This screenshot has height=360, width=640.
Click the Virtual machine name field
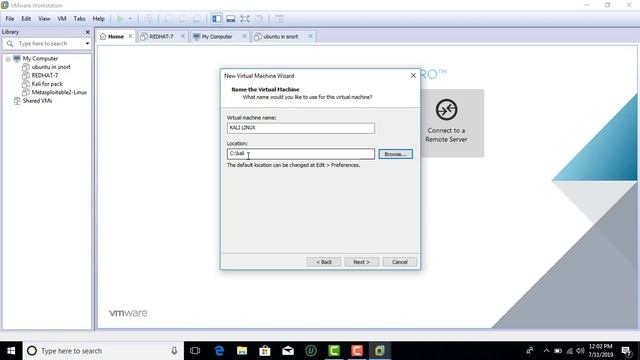(x=301, y=128)
